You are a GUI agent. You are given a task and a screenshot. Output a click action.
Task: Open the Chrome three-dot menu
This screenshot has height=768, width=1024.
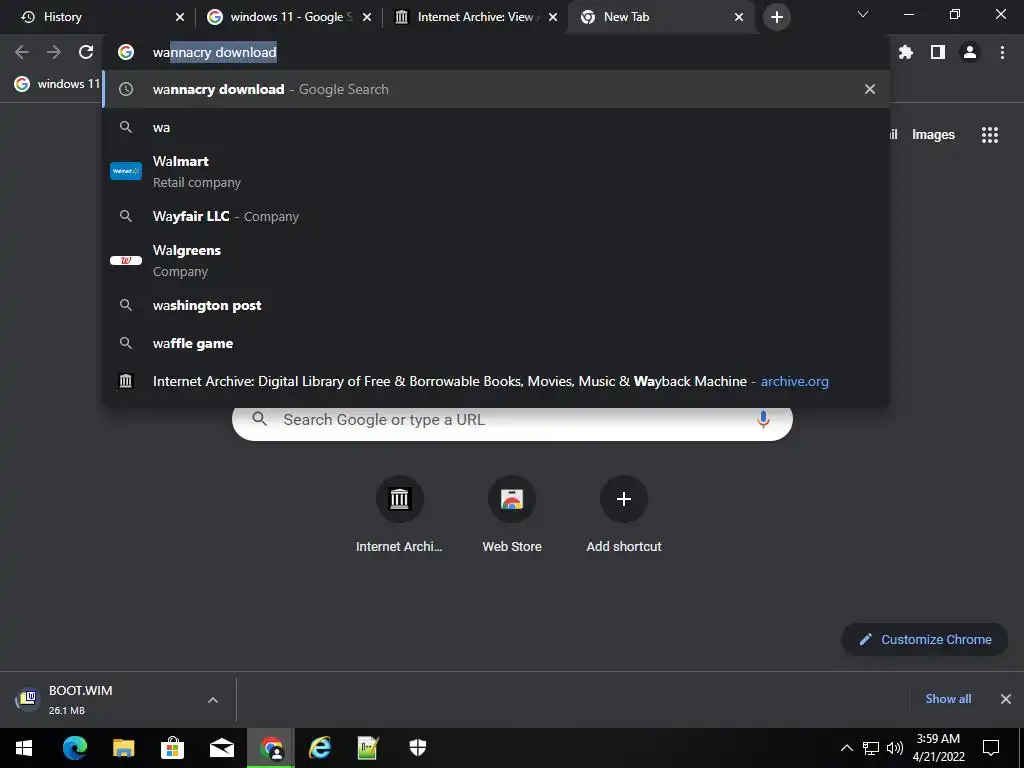click(1002, 52)
